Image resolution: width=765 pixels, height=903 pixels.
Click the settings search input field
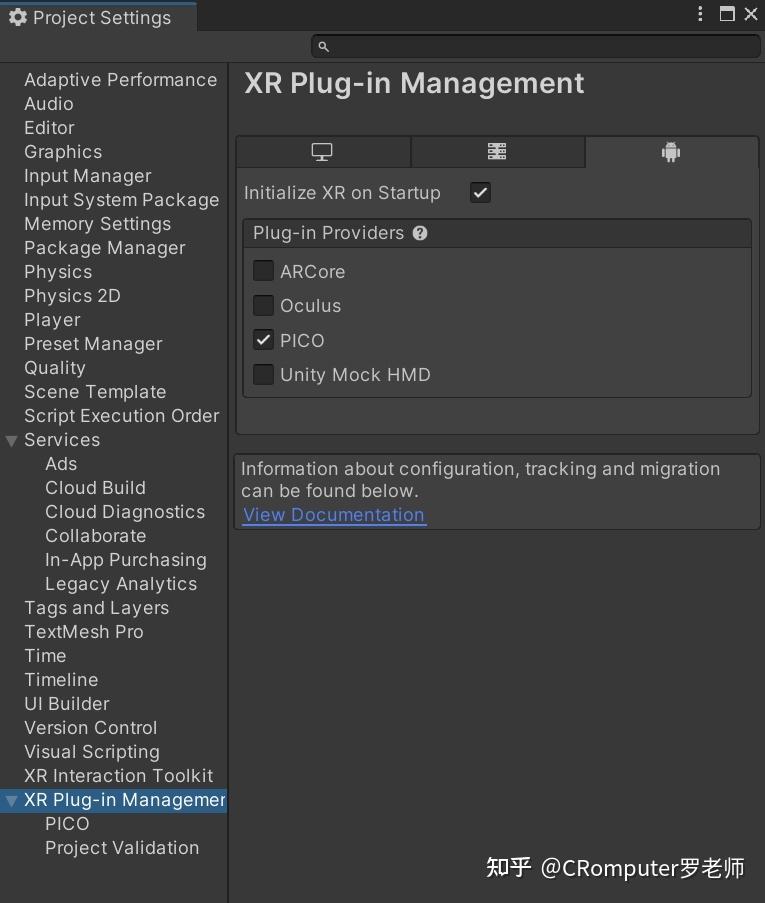pyautogui.click(x=540, y=46)
